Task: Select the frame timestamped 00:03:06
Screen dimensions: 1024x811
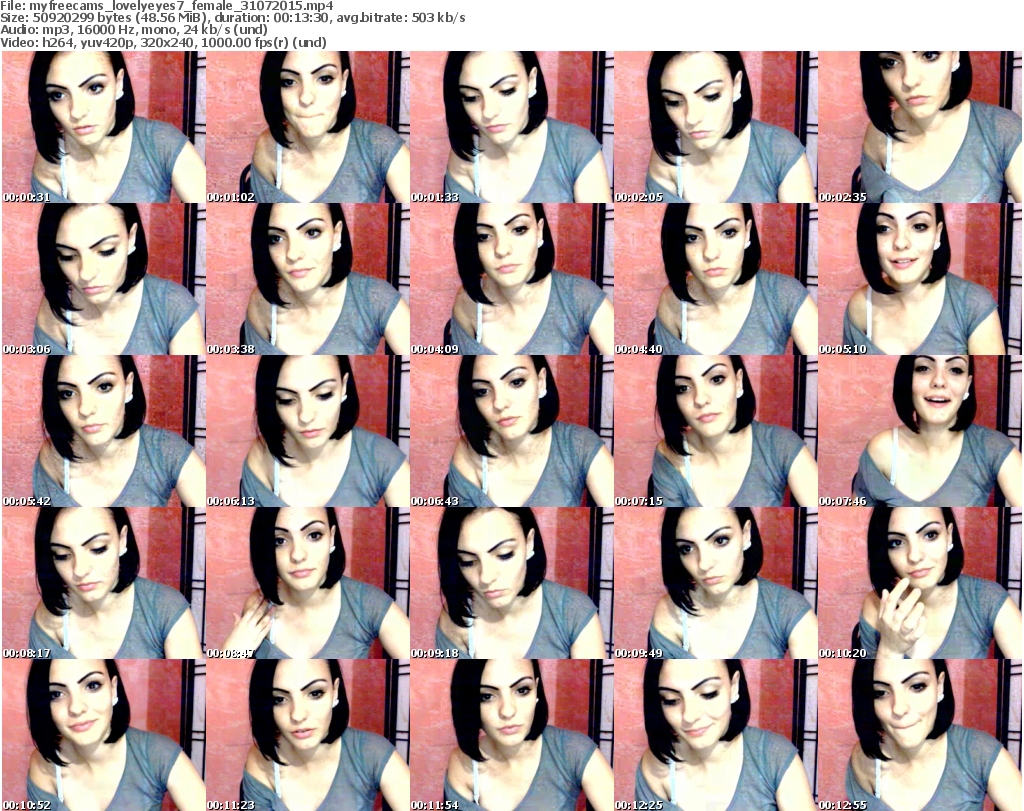Action: tap(104, 279)
